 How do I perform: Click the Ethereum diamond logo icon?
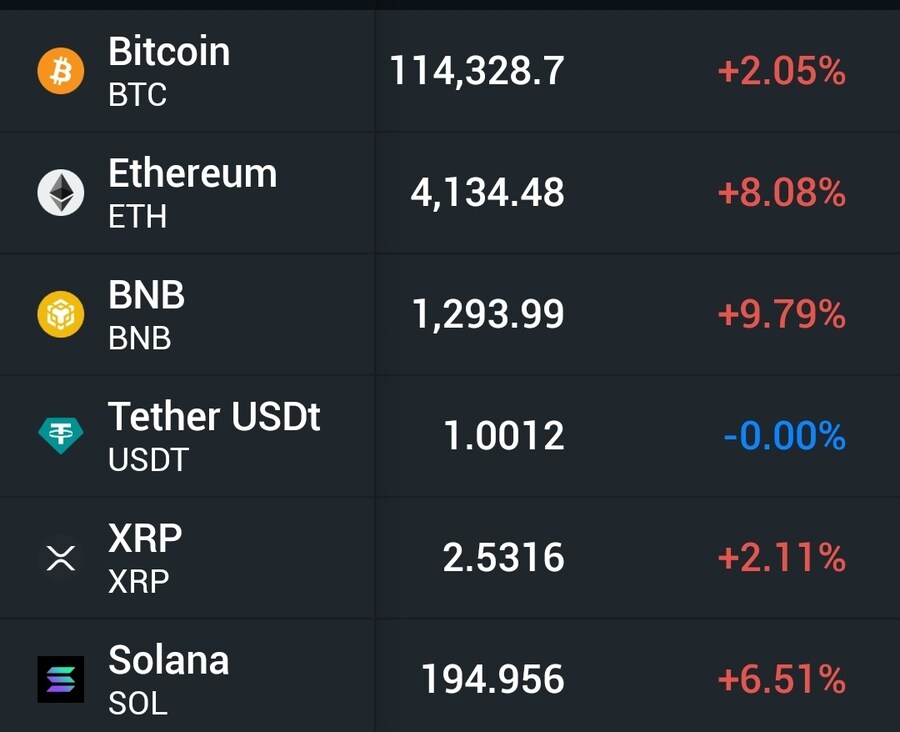coord(61,193)
